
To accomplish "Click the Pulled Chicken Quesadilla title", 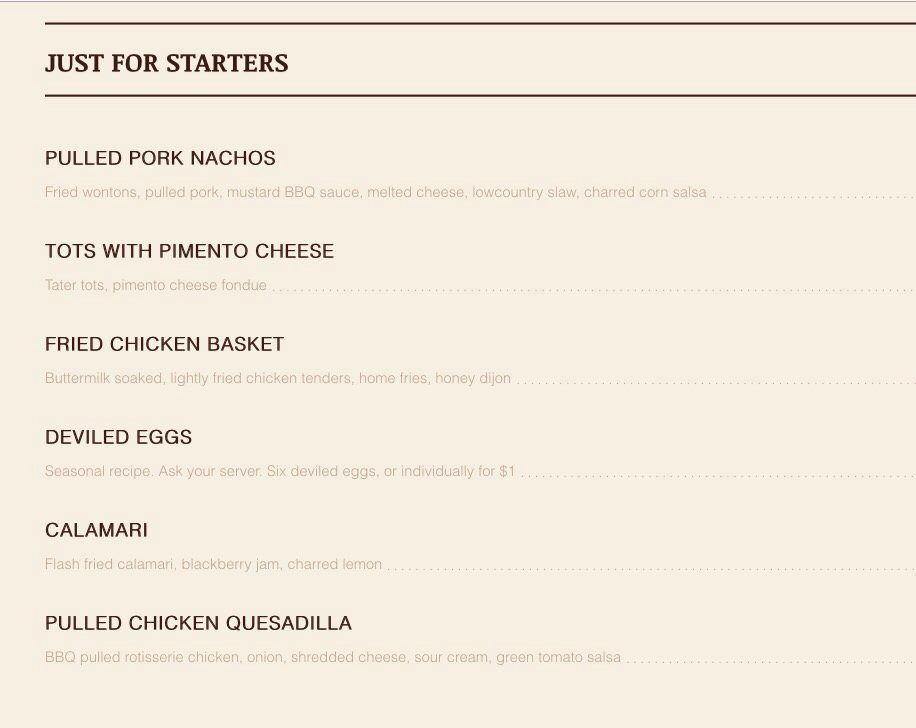I will pos(198,623).
